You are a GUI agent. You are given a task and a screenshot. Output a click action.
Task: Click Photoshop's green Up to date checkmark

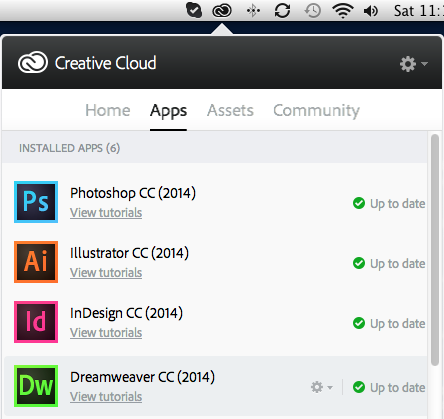359,203
